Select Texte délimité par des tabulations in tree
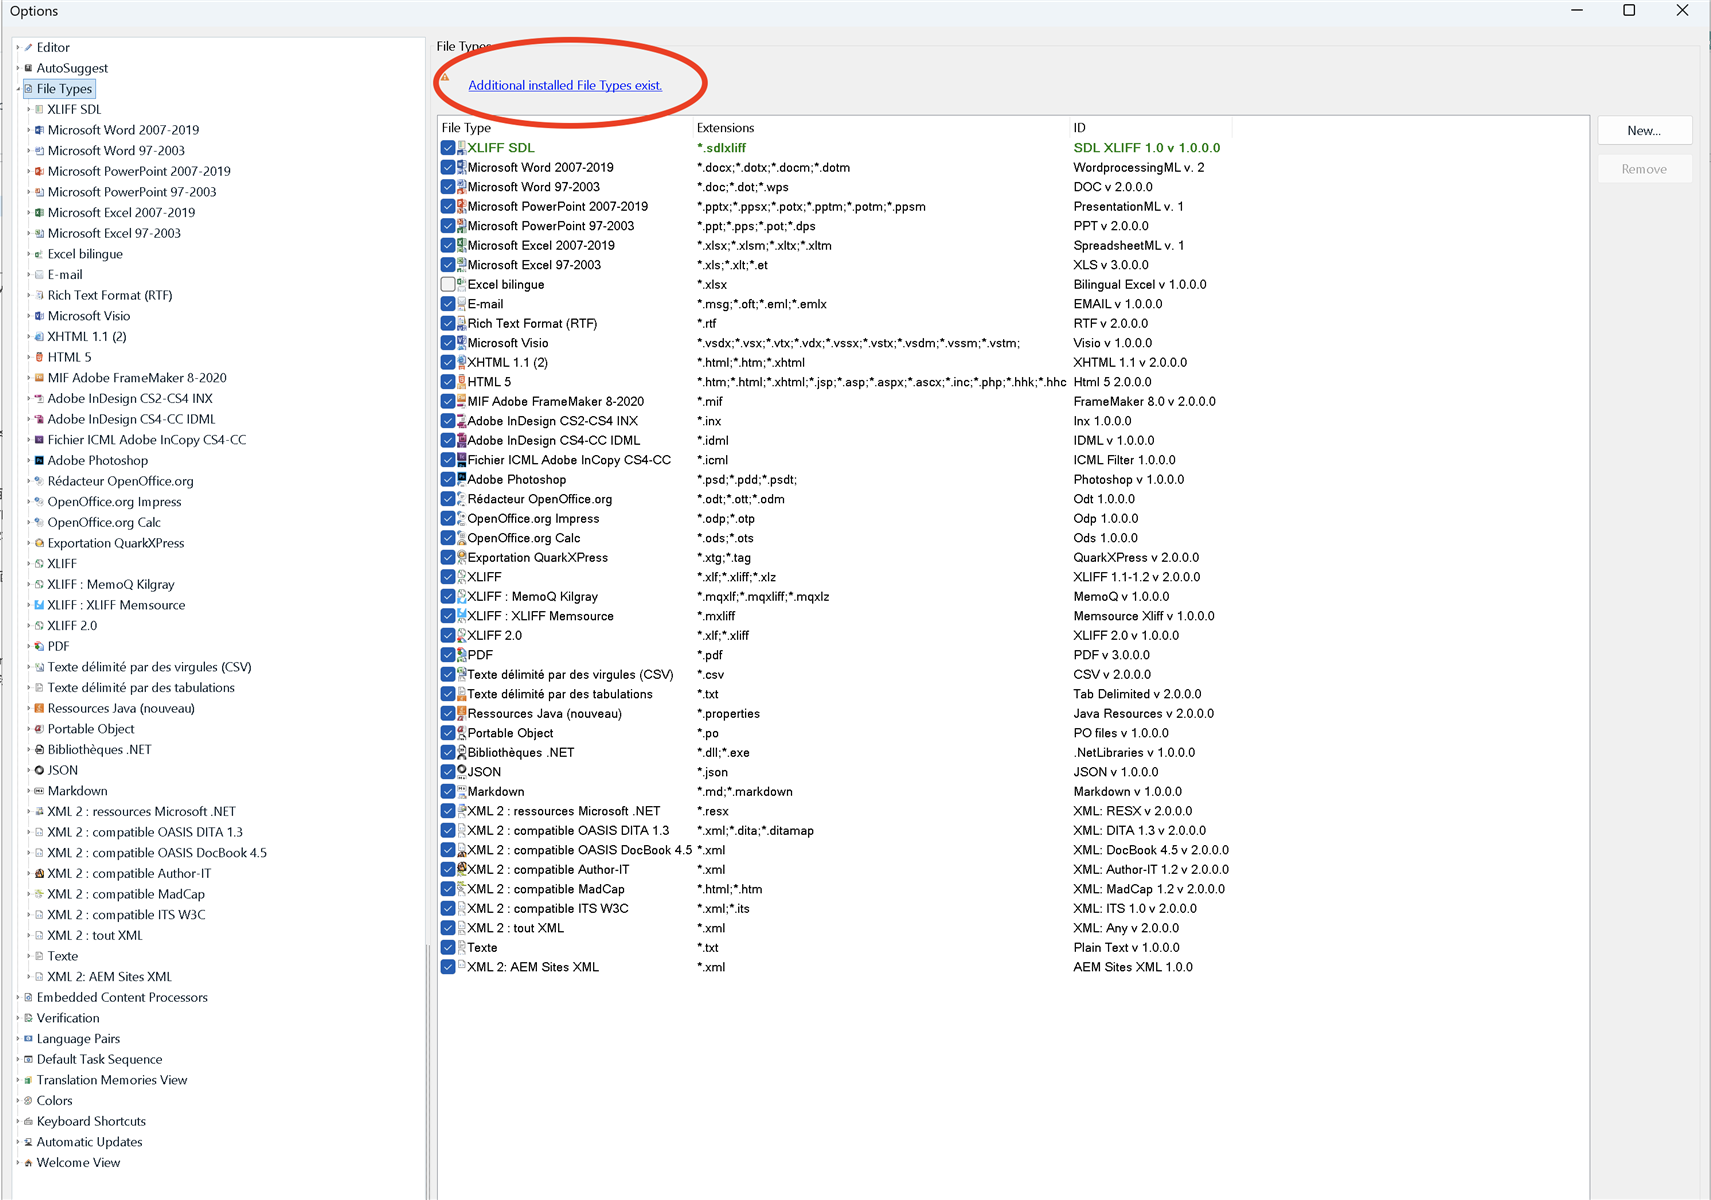 point(141,687)
